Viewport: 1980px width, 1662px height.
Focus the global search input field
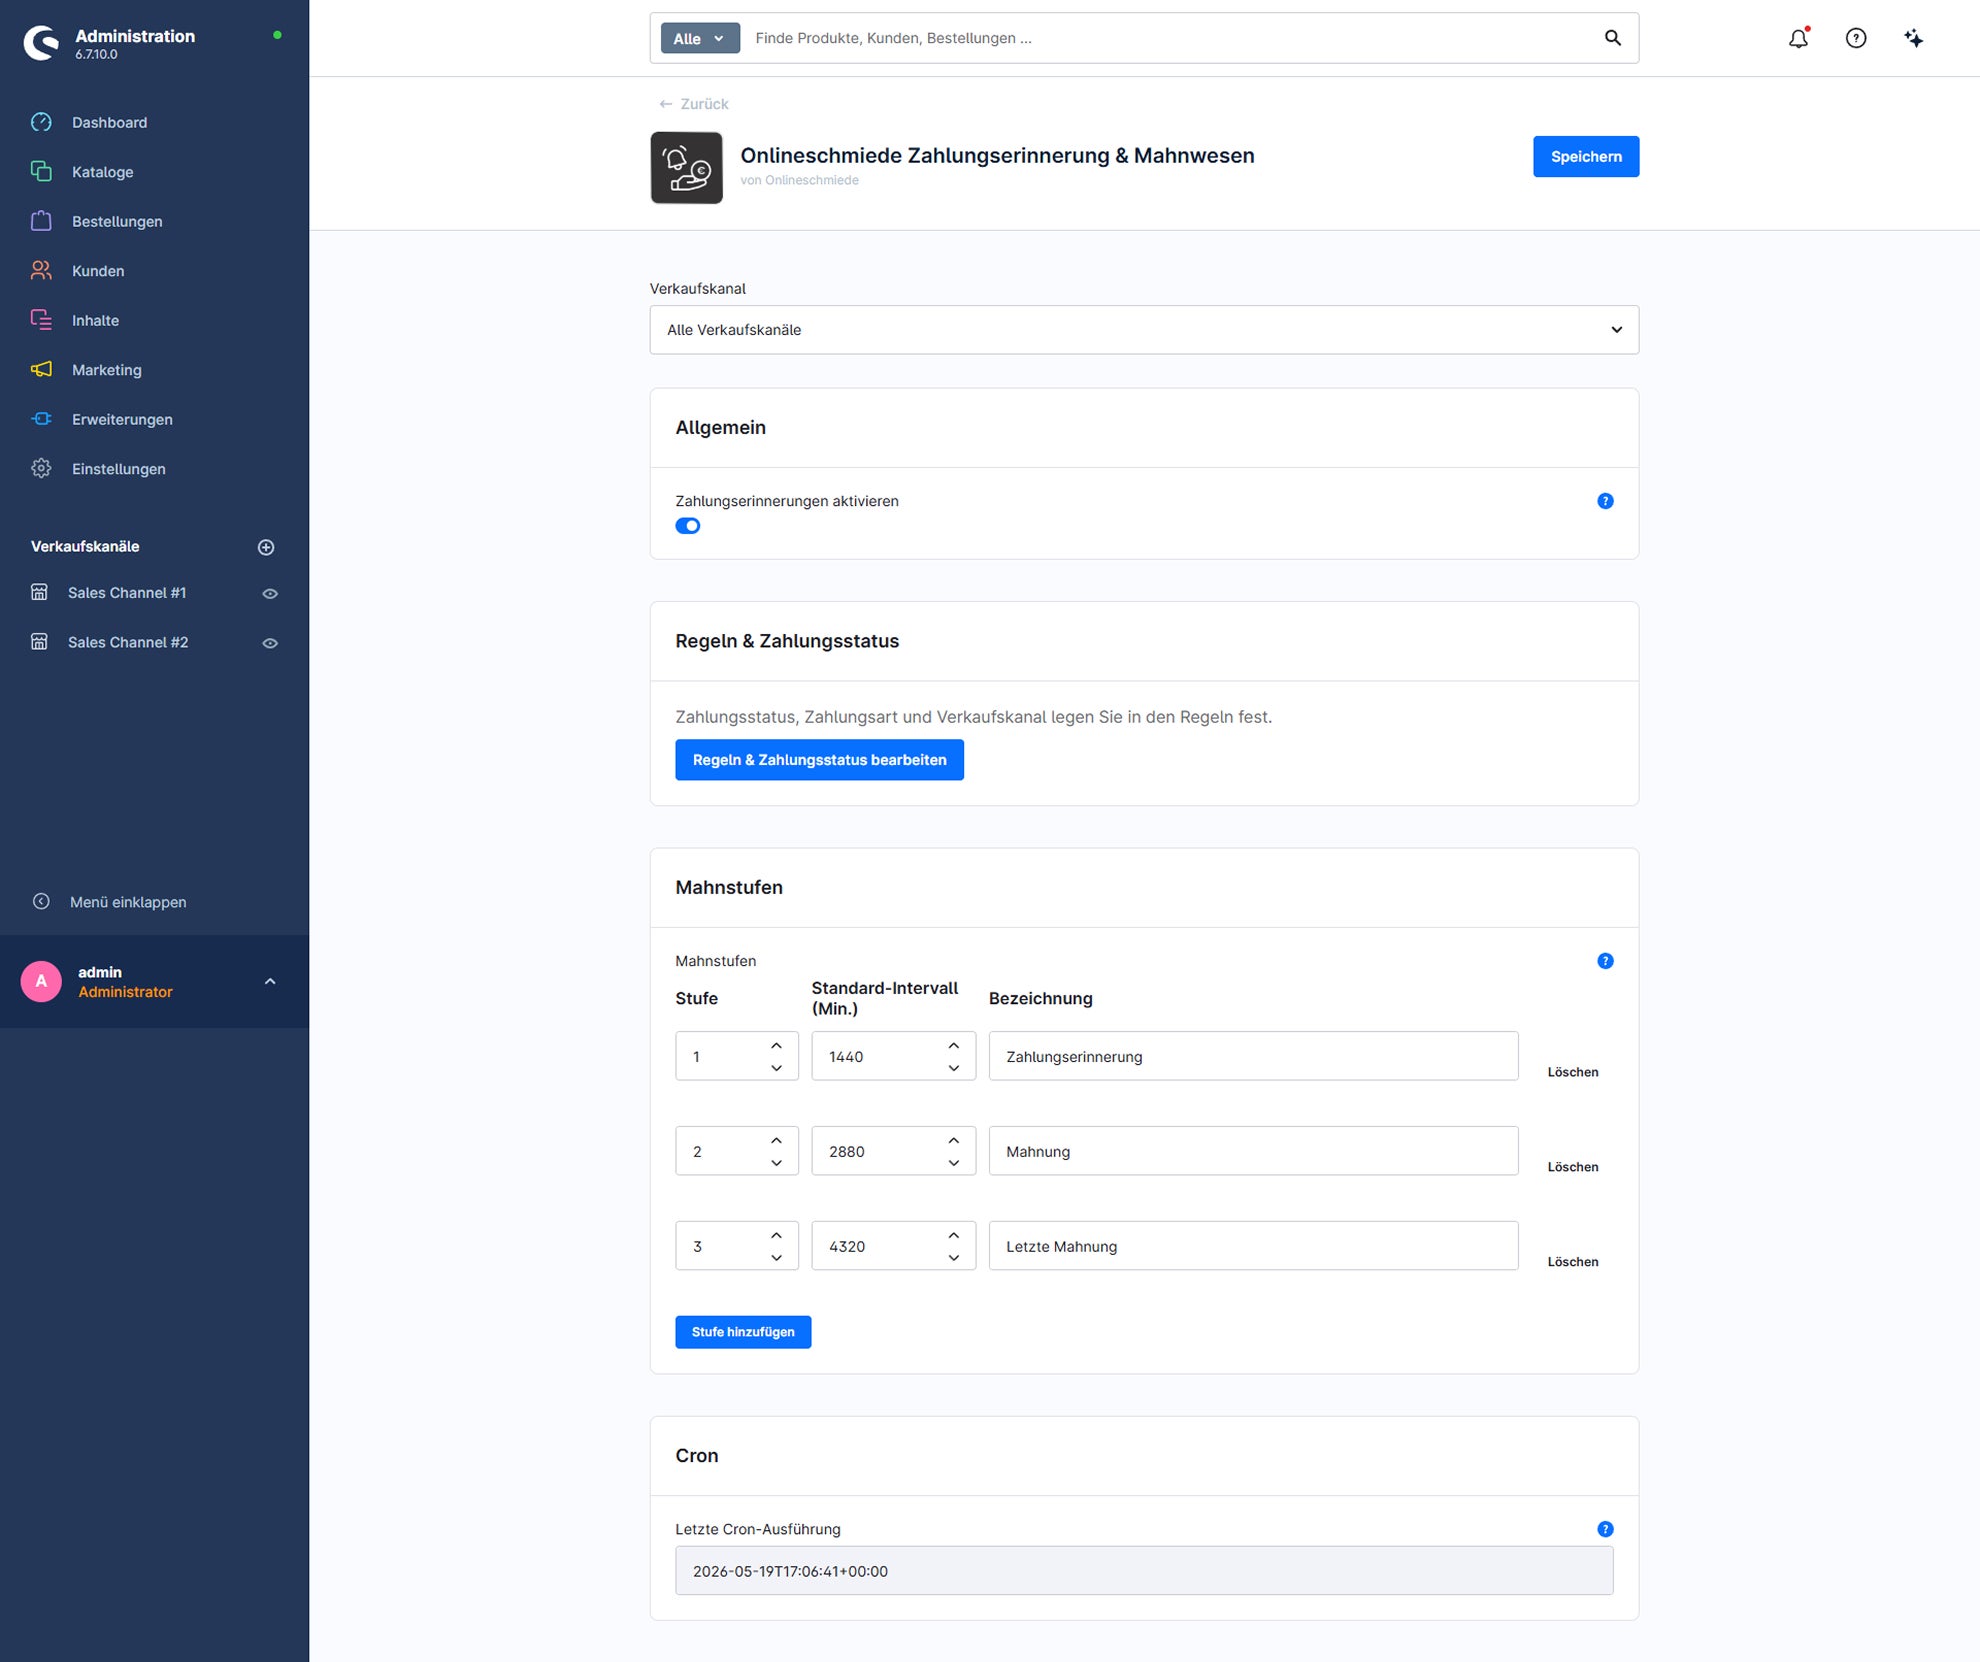(1170, 38)
